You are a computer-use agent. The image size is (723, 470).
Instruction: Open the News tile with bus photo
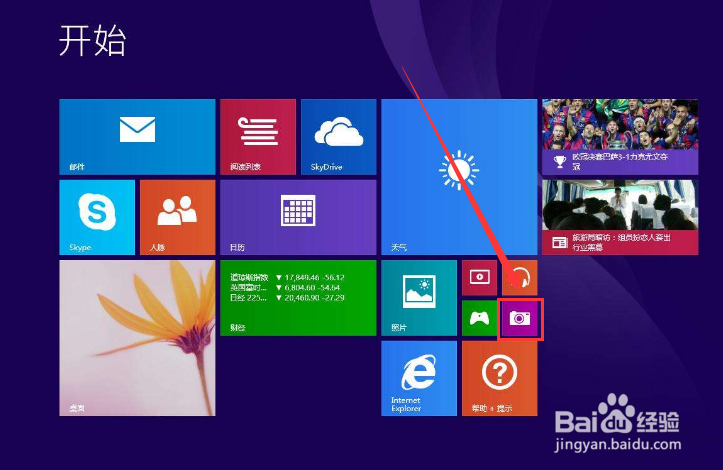pos(620,217)
